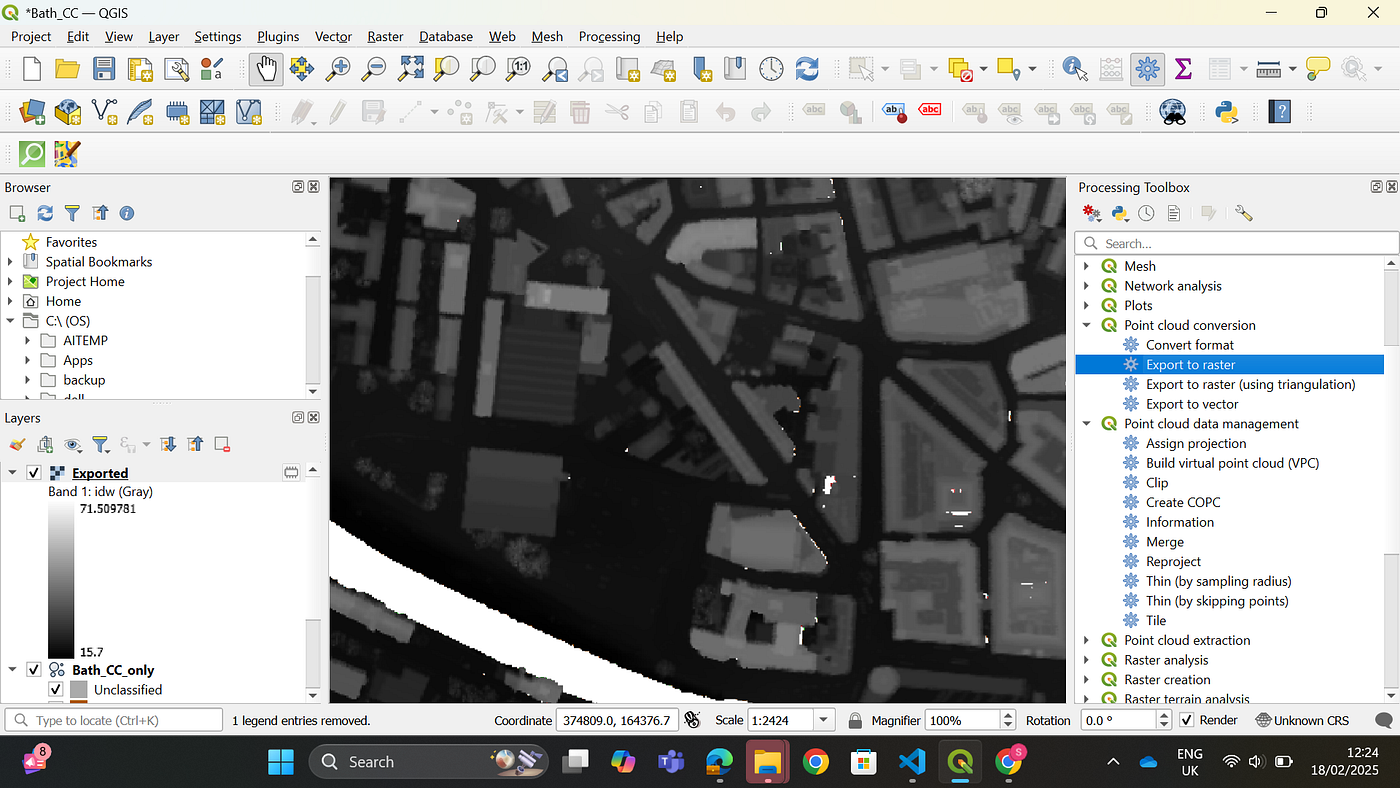Toggle extents display icon beside coordinate field

pos(692,720)
